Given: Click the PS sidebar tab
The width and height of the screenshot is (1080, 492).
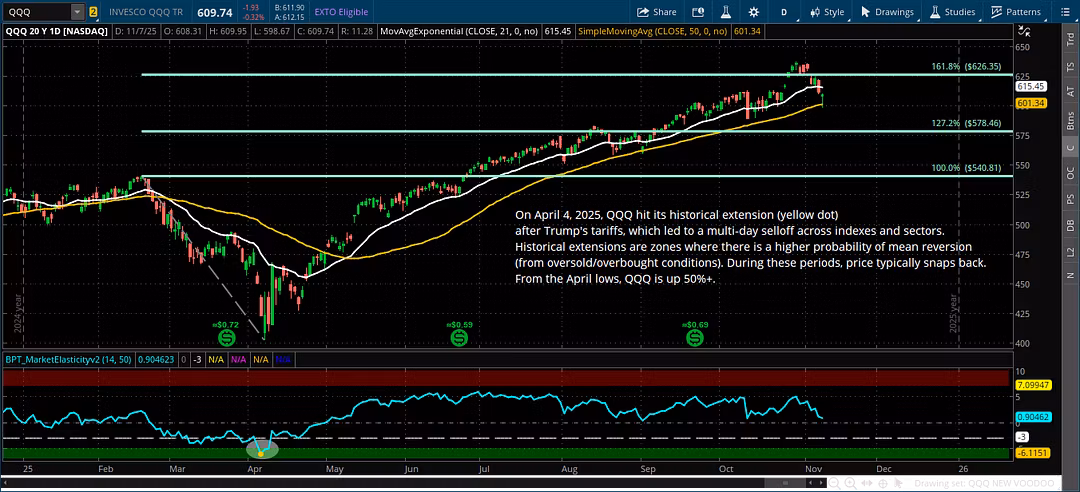Looking at the screenshot, I should coord(1070,199).
